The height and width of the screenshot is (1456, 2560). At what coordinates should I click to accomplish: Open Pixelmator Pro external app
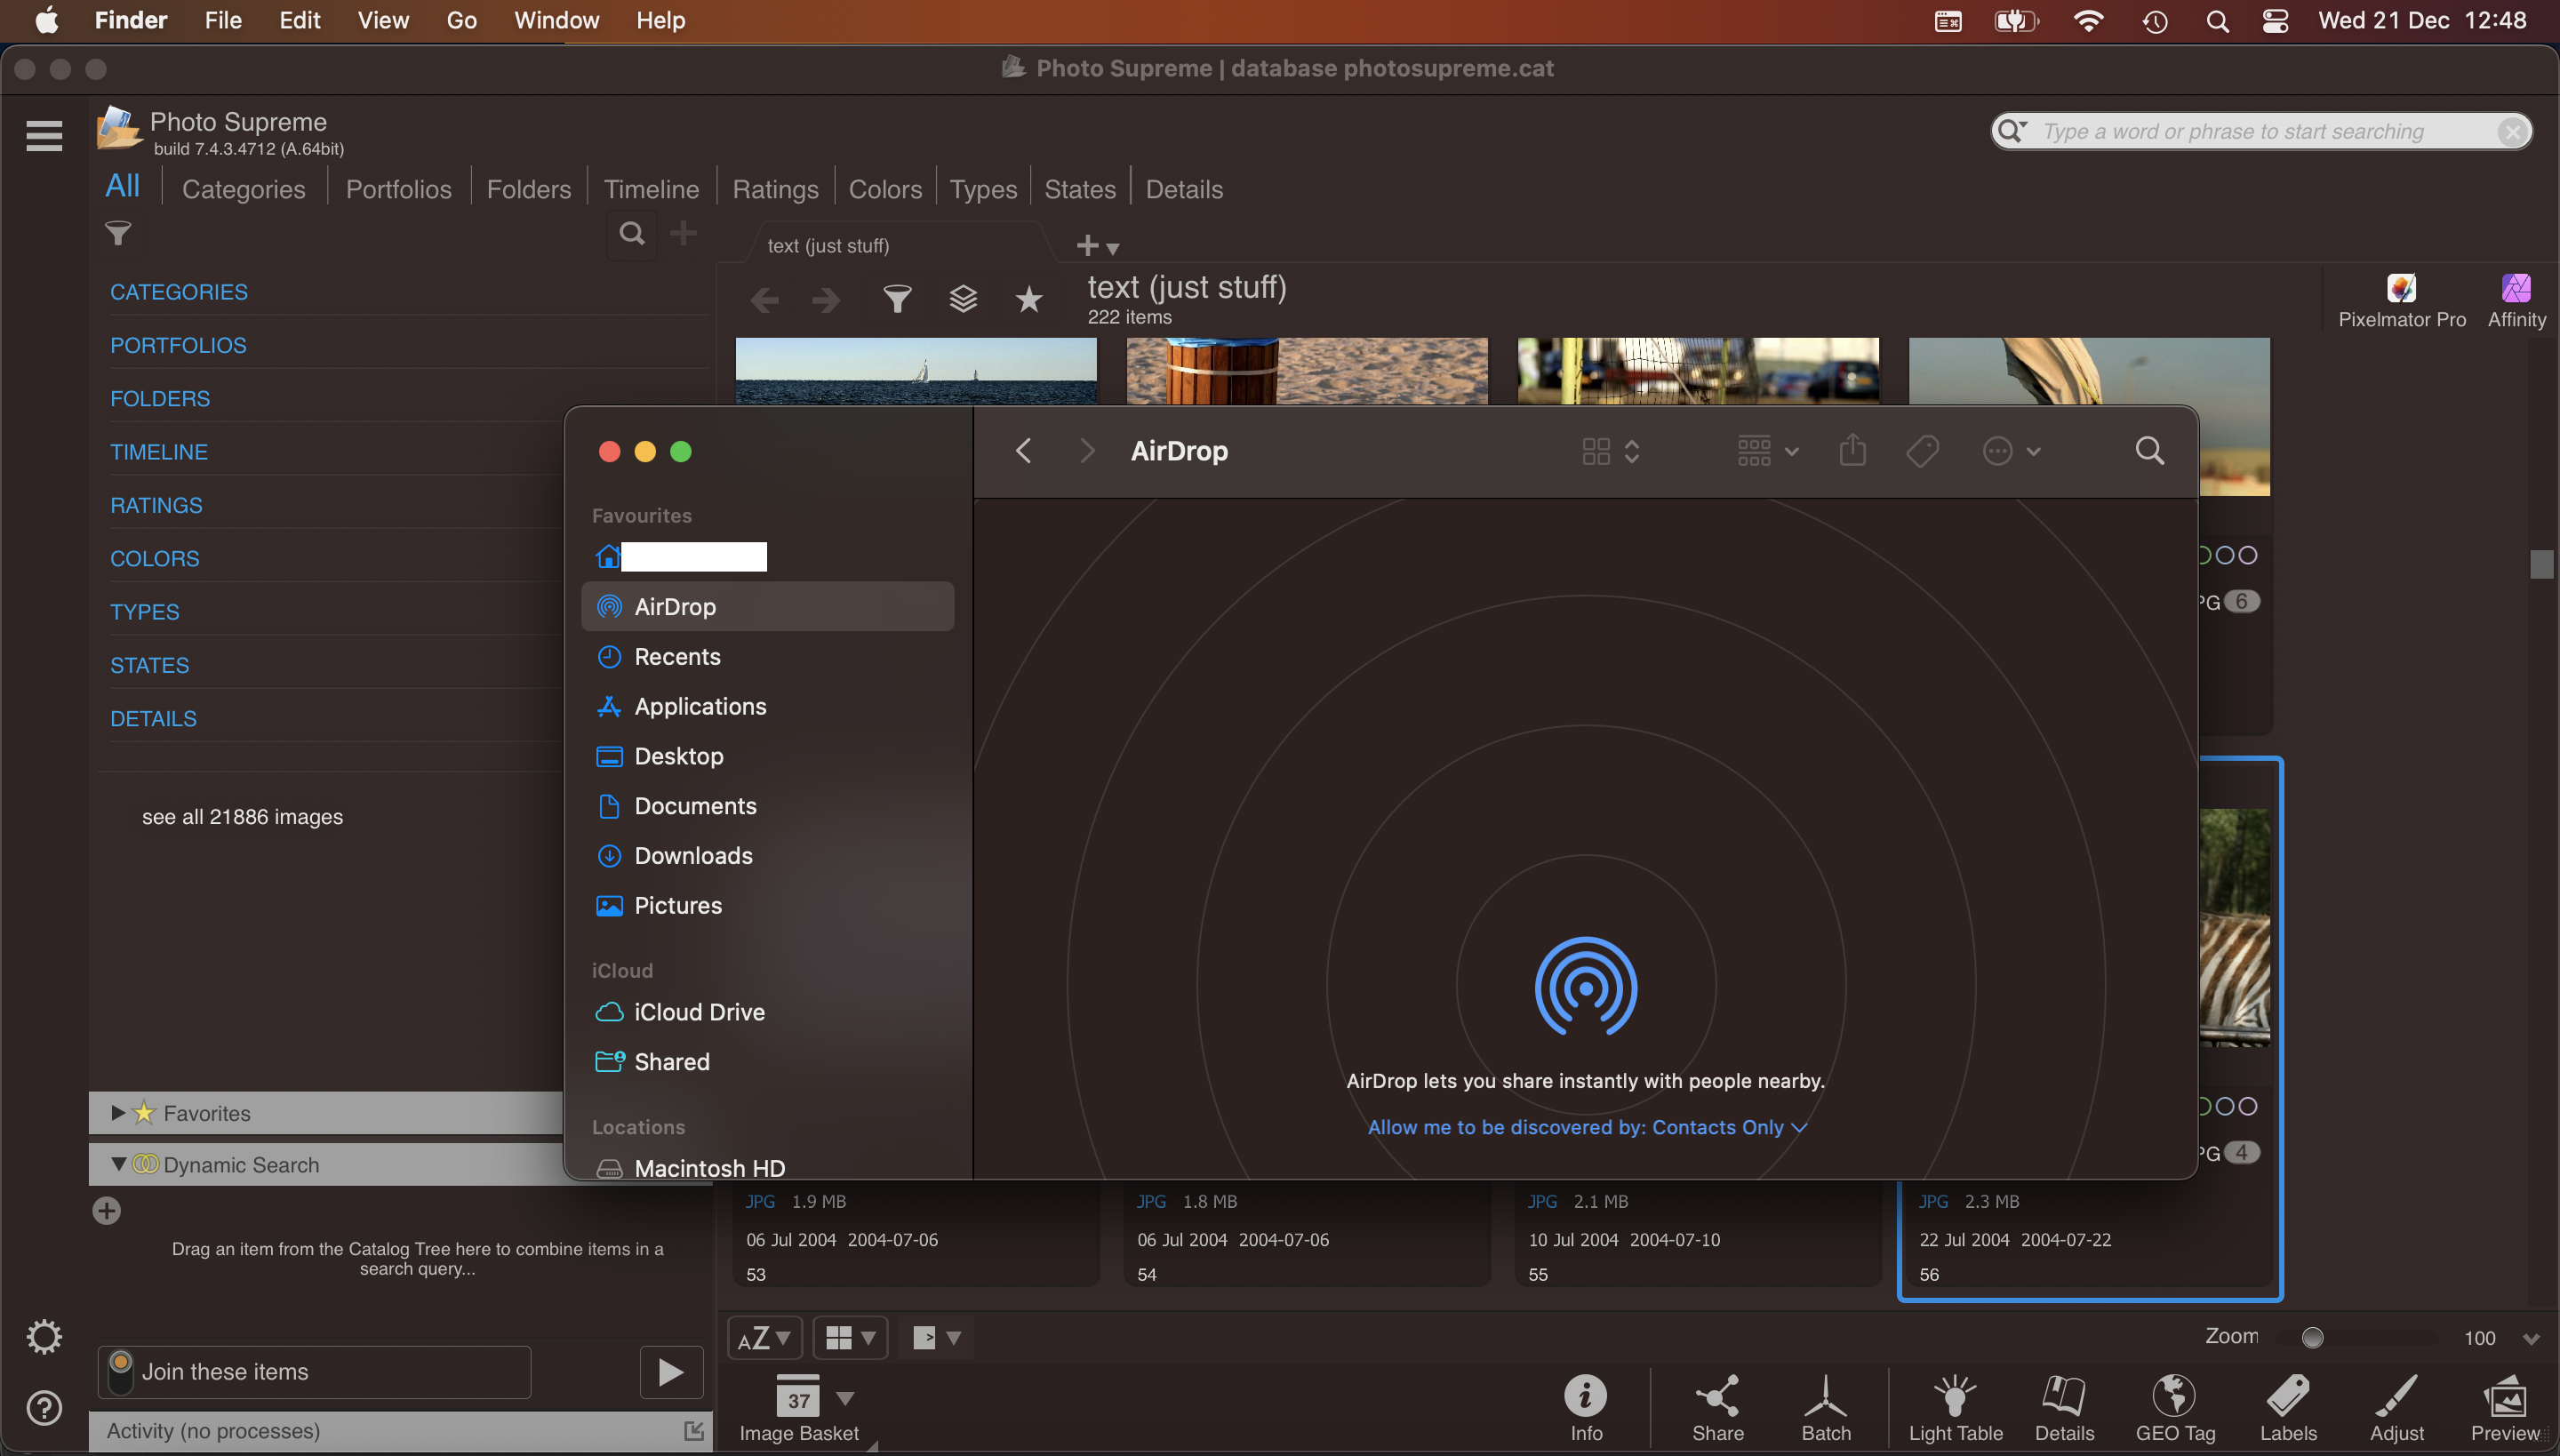click(2401, 302)
